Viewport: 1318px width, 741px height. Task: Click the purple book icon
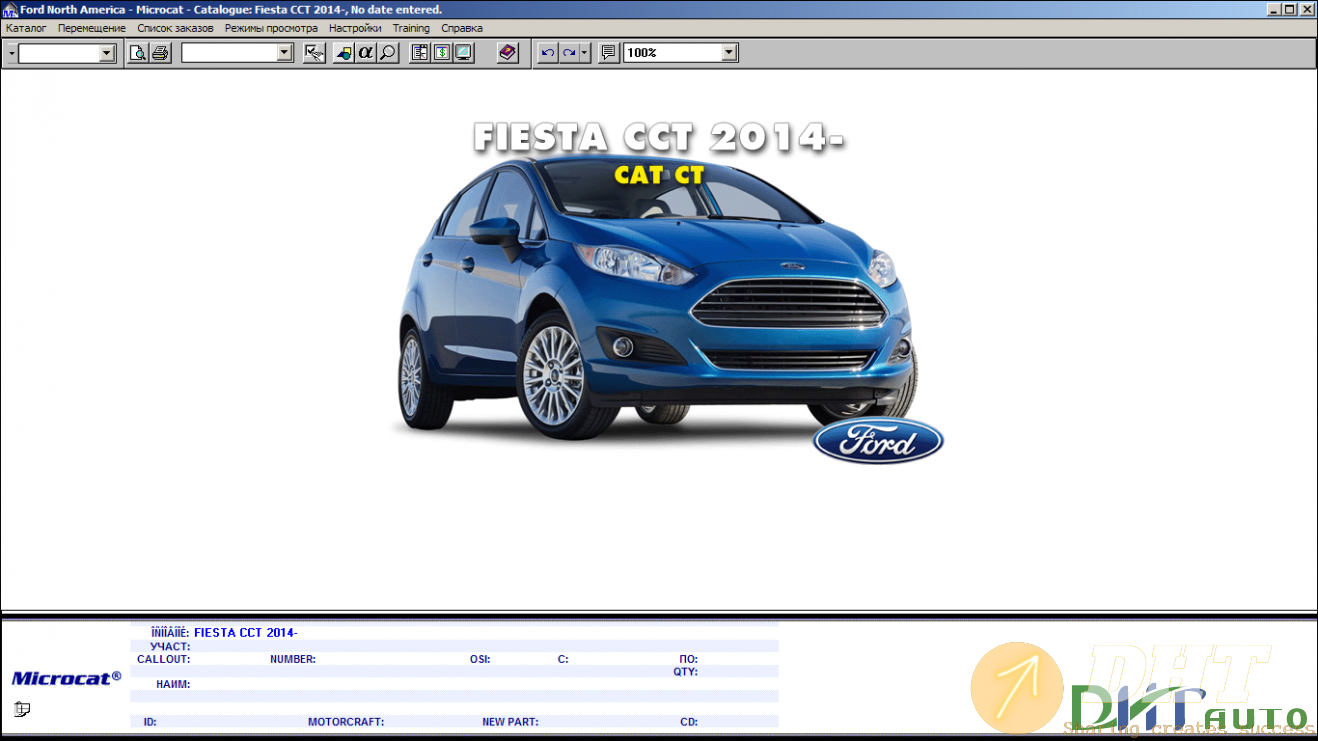(508, 53)
